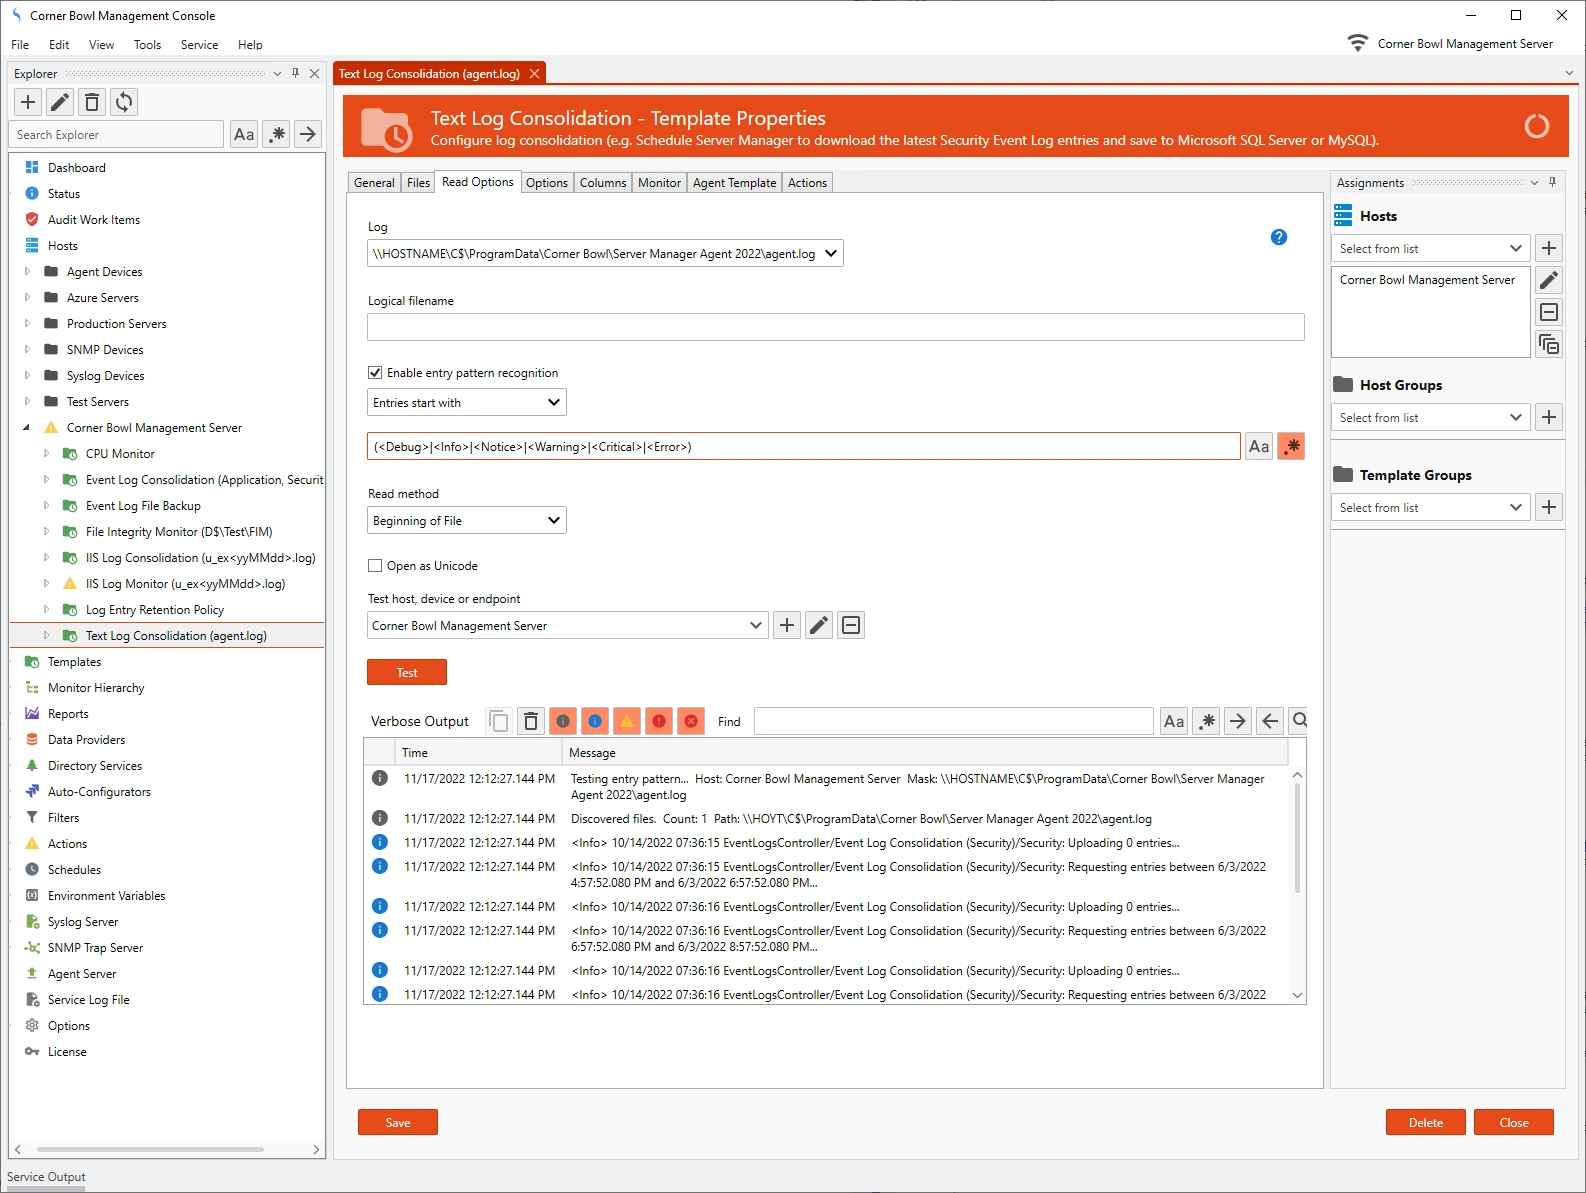Click the Logical filename input field
Screen dimensions: 1586x1193
pyautogui.click(x=835, y=327)
